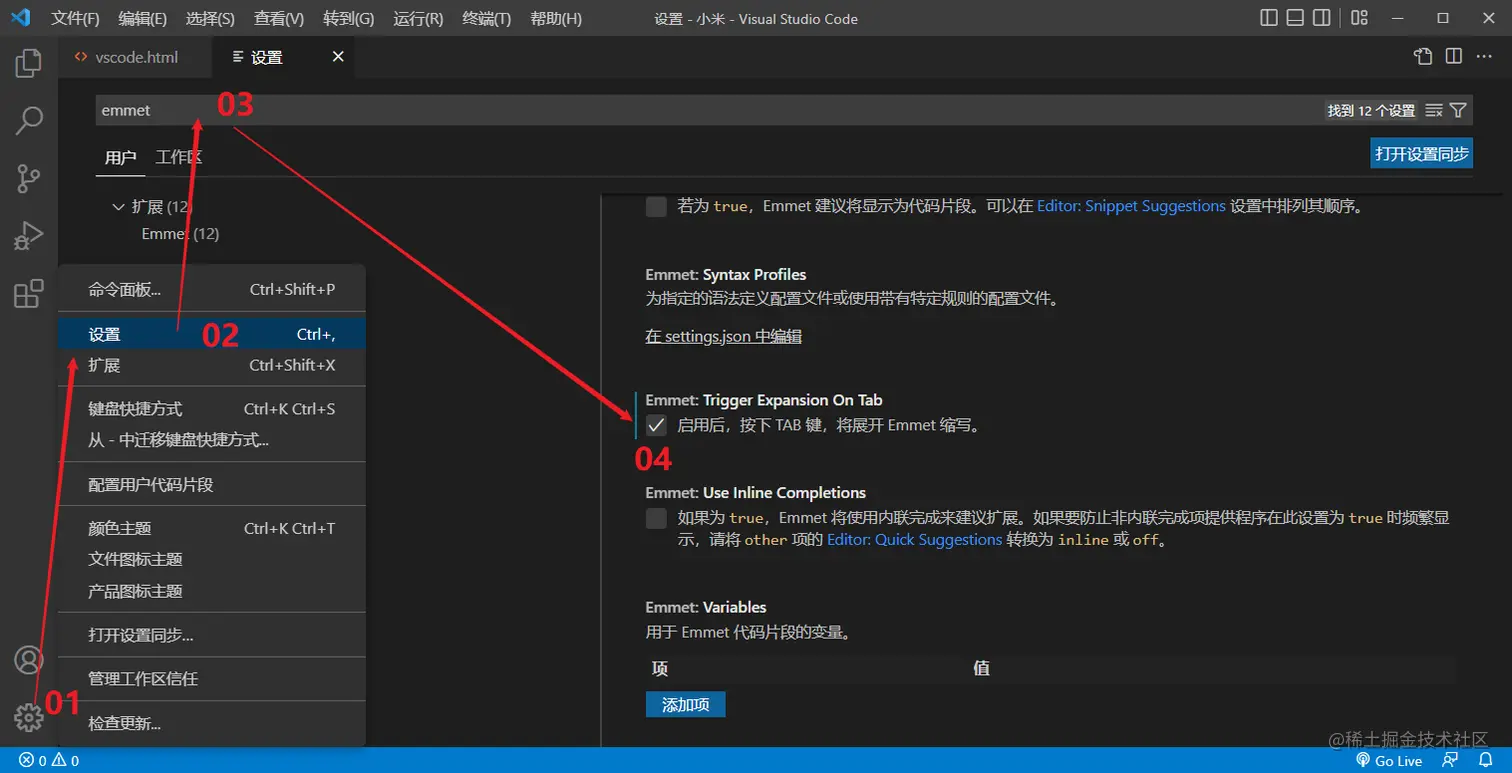1512x773 pixels.
Task: Choose 设置 from the manage menu
Action: (212, 335)
